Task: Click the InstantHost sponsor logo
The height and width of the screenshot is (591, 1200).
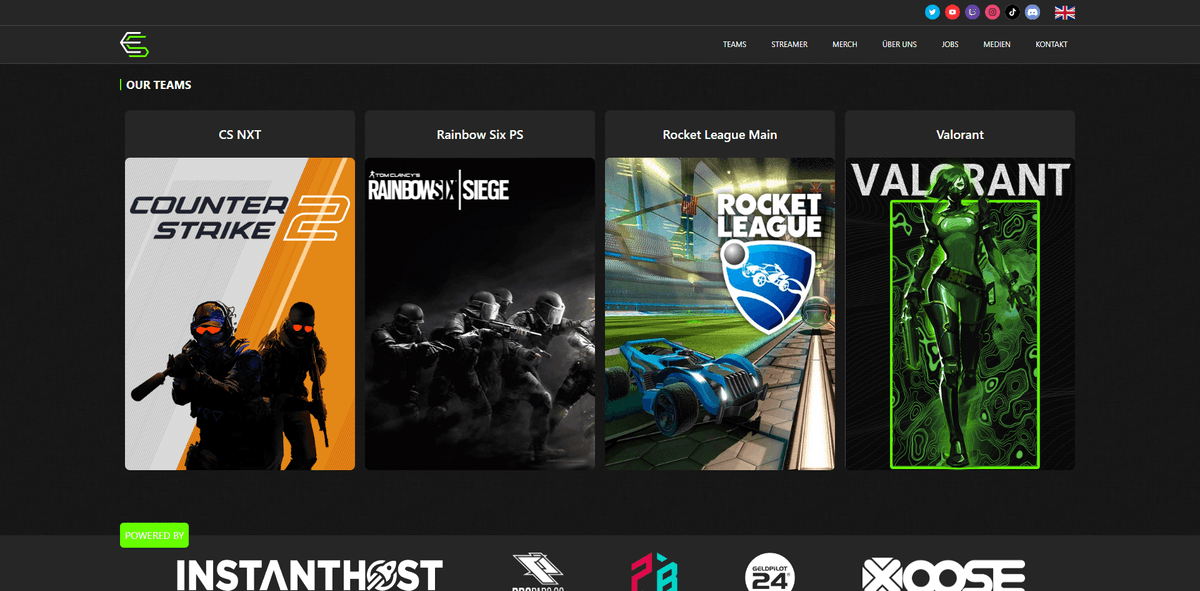Action: point(309,575)
